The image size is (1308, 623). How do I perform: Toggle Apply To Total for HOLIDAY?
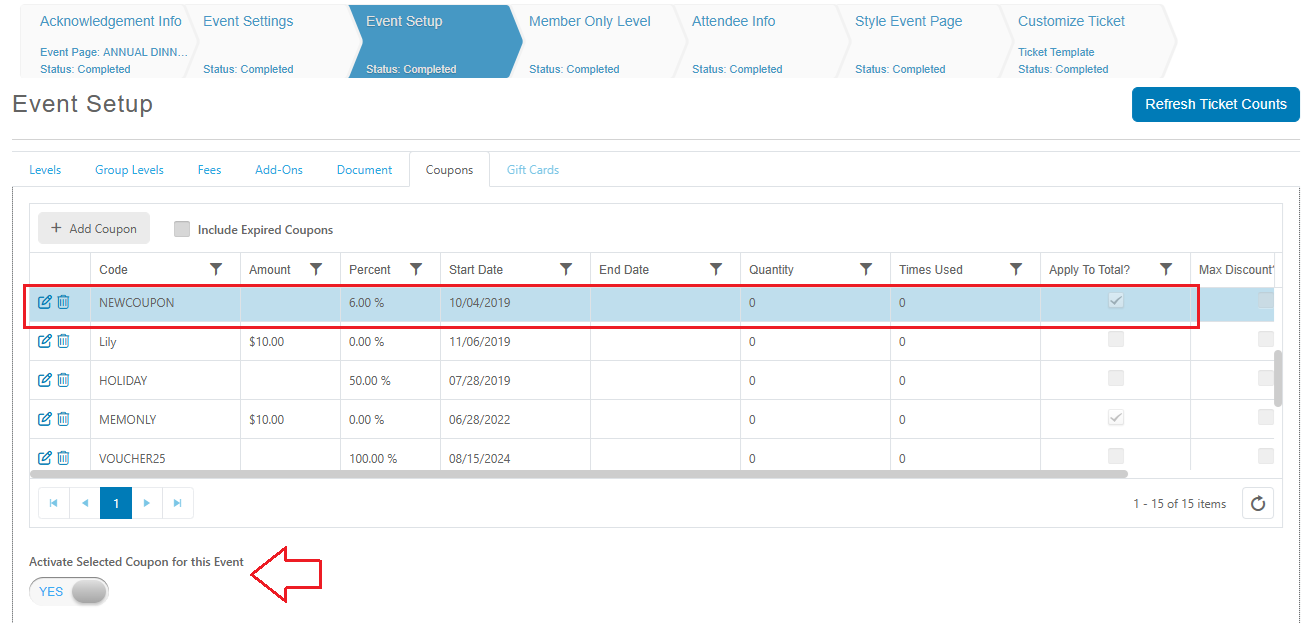1116,378
